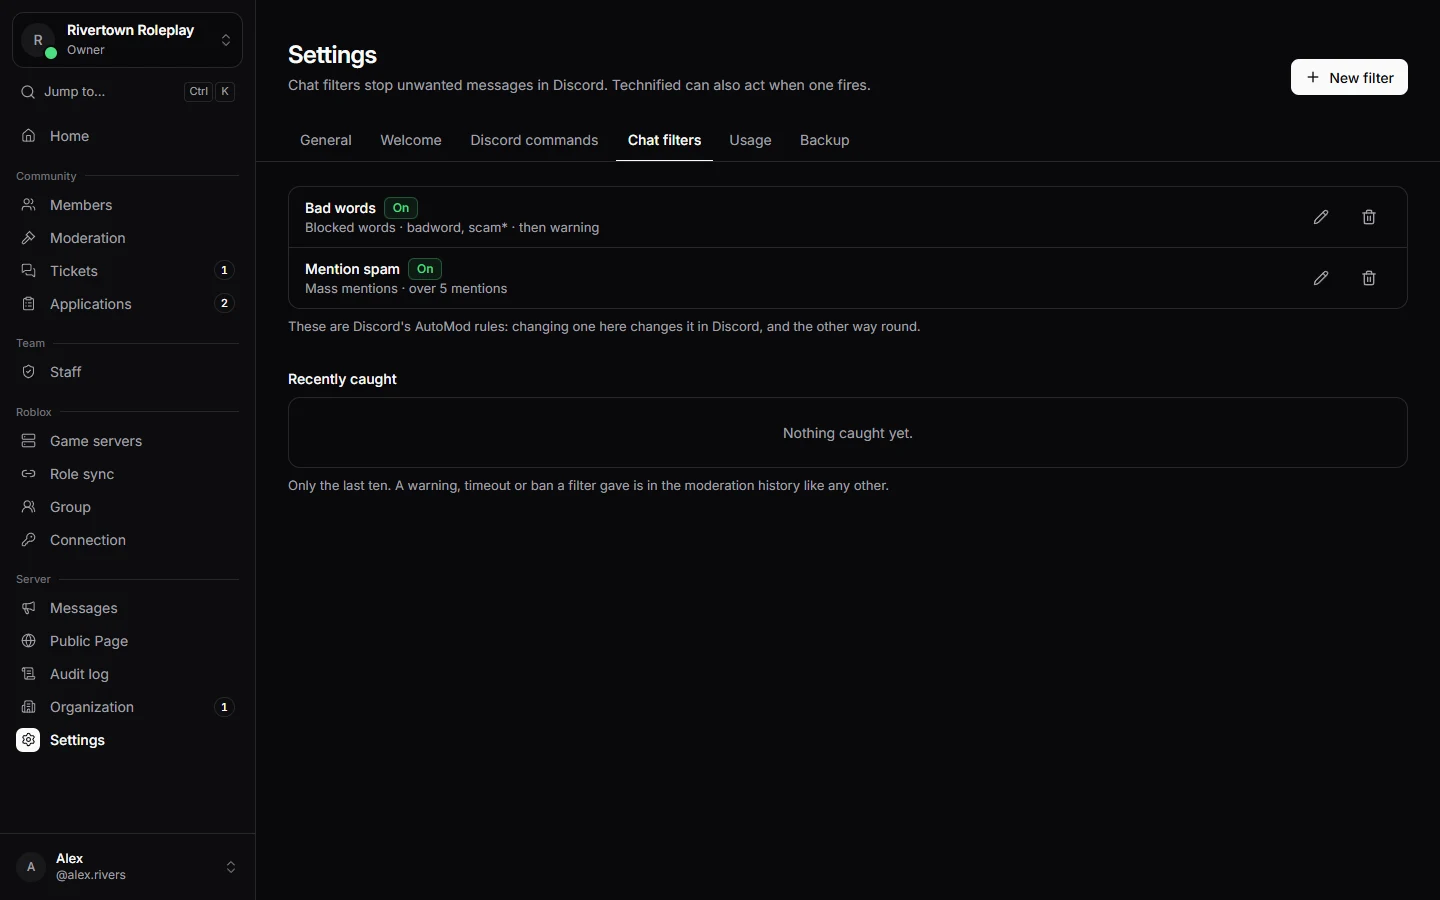
Task: Open the Connection page
Action: click(x=127, y=540)
